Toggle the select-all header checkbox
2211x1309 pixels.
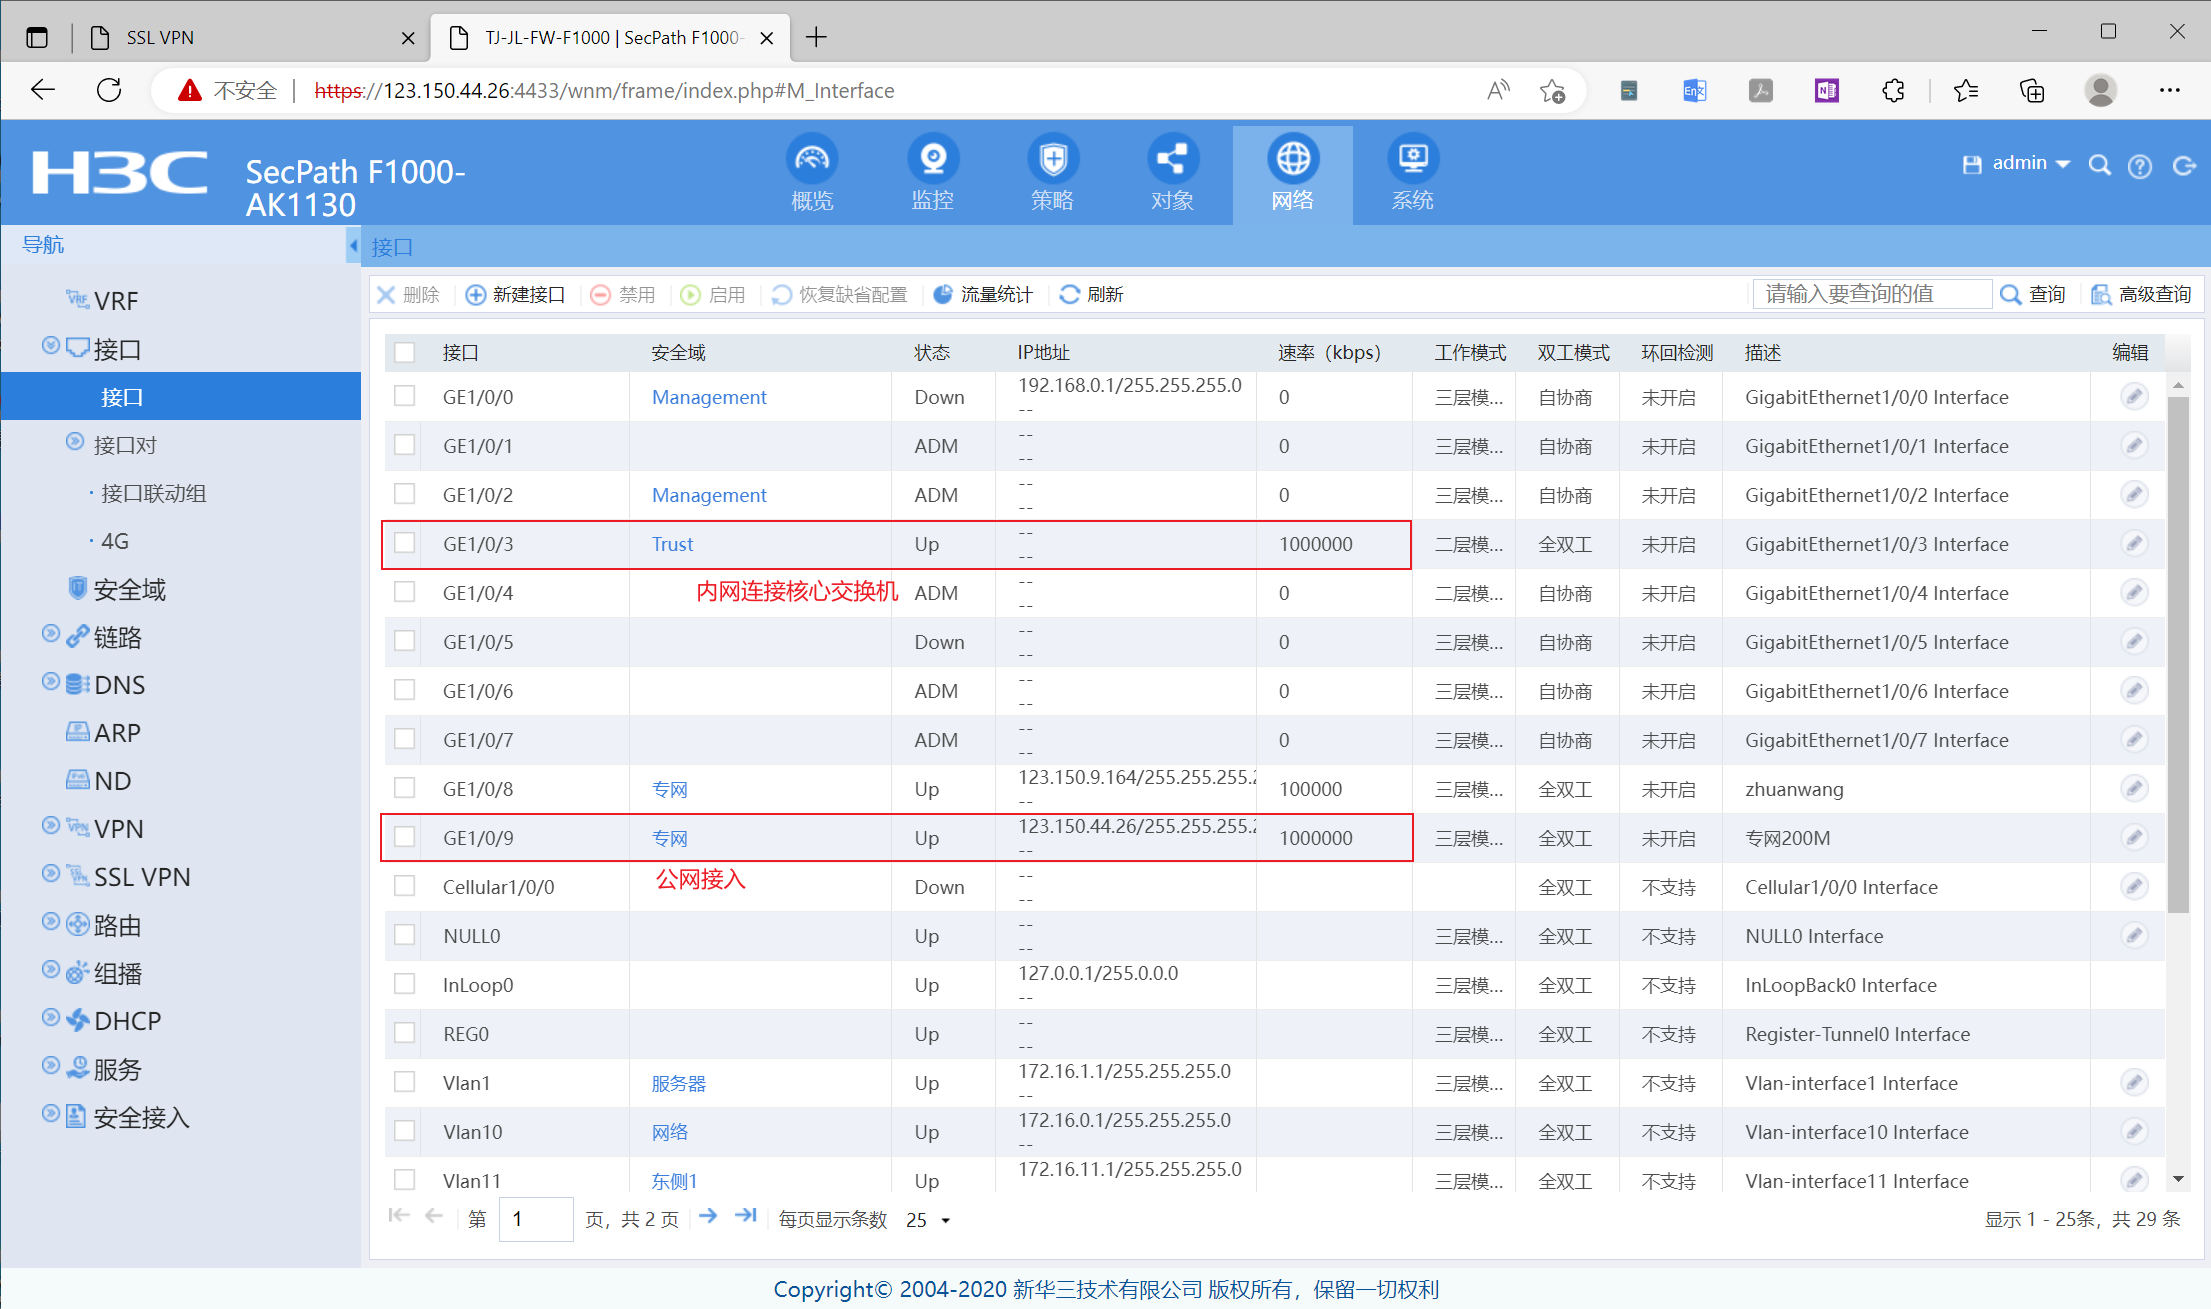(404, 353)
